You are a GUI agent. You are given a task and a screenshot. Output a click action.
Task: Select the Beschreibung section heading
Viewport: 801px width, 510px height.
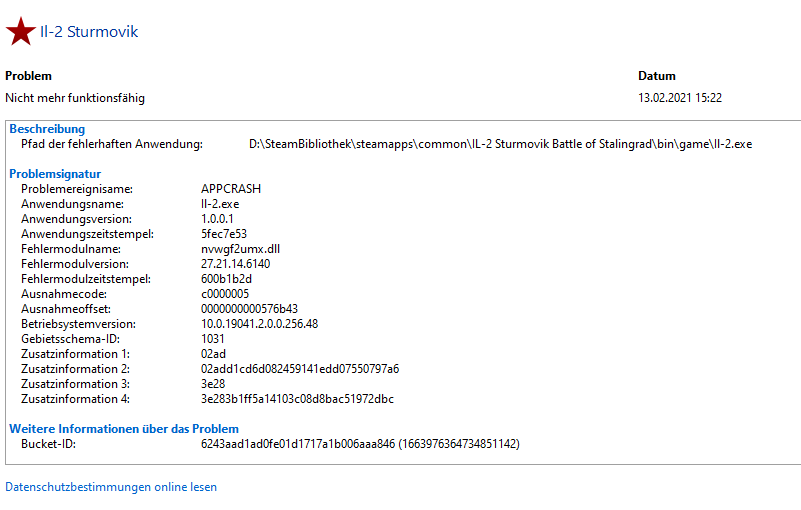tap(47, 129)
